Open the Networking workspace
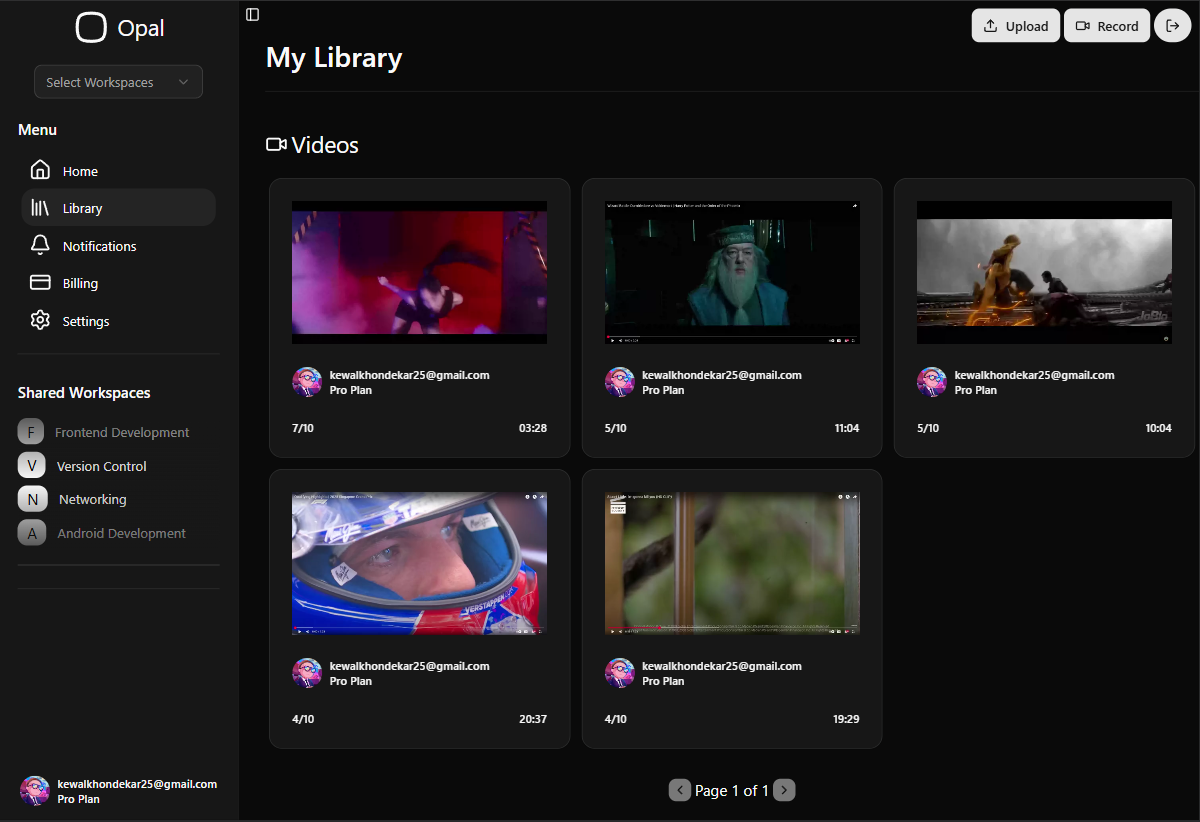Viewport: 1200px width, 822px height. 118,499
